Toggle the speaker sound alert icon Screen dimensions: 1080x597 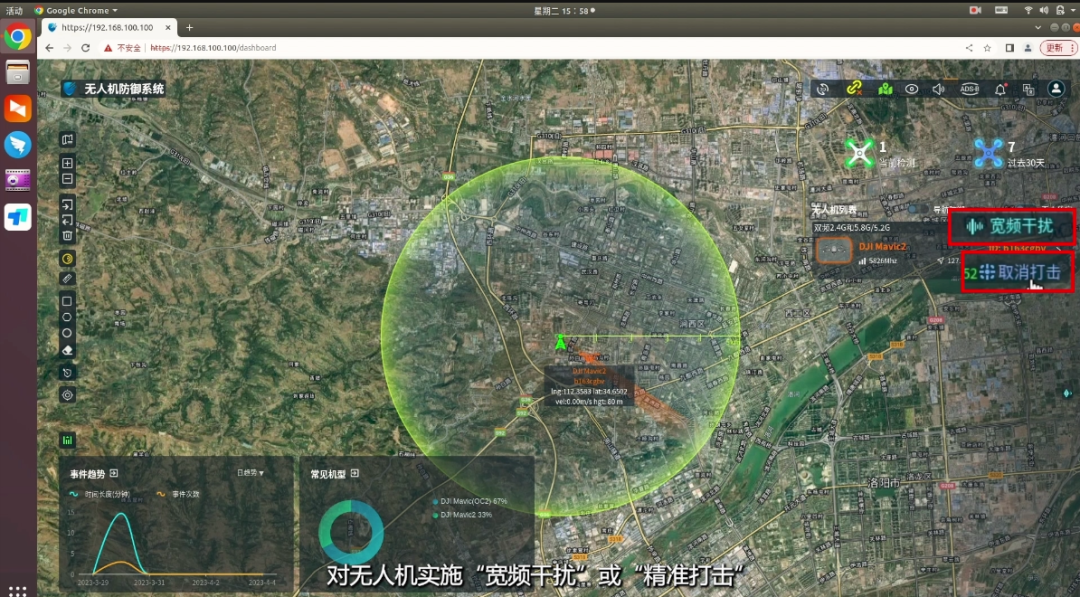pyautogui.click(x=939, y=89)
